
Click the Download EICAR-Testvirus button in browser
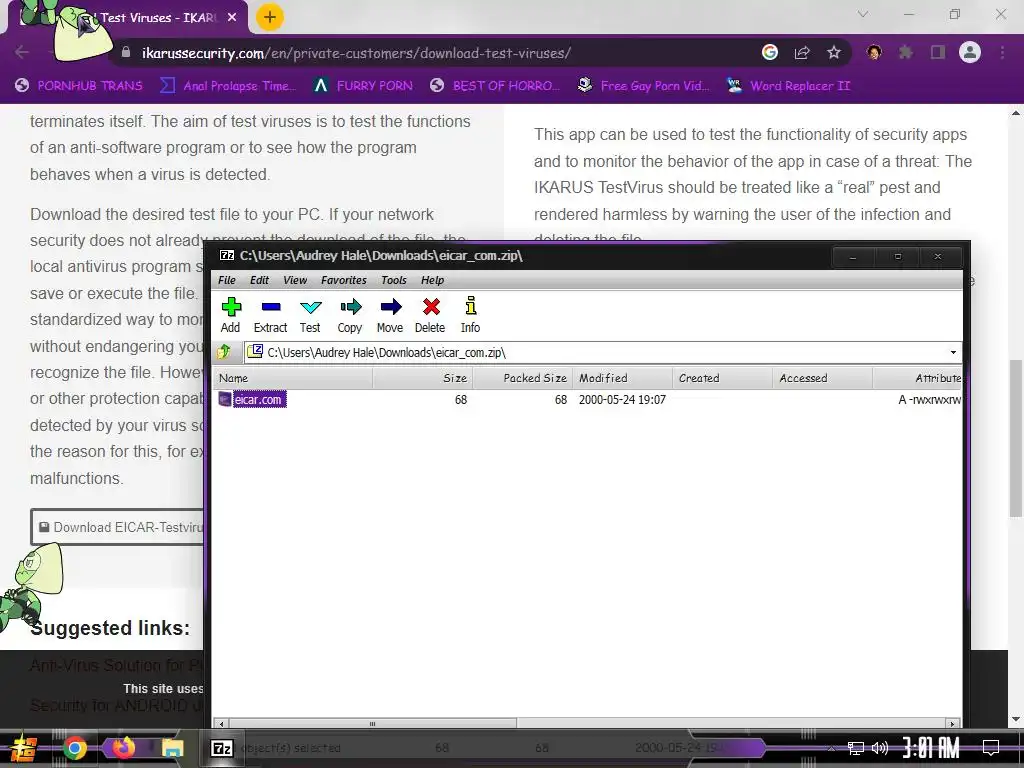point(118,527)
